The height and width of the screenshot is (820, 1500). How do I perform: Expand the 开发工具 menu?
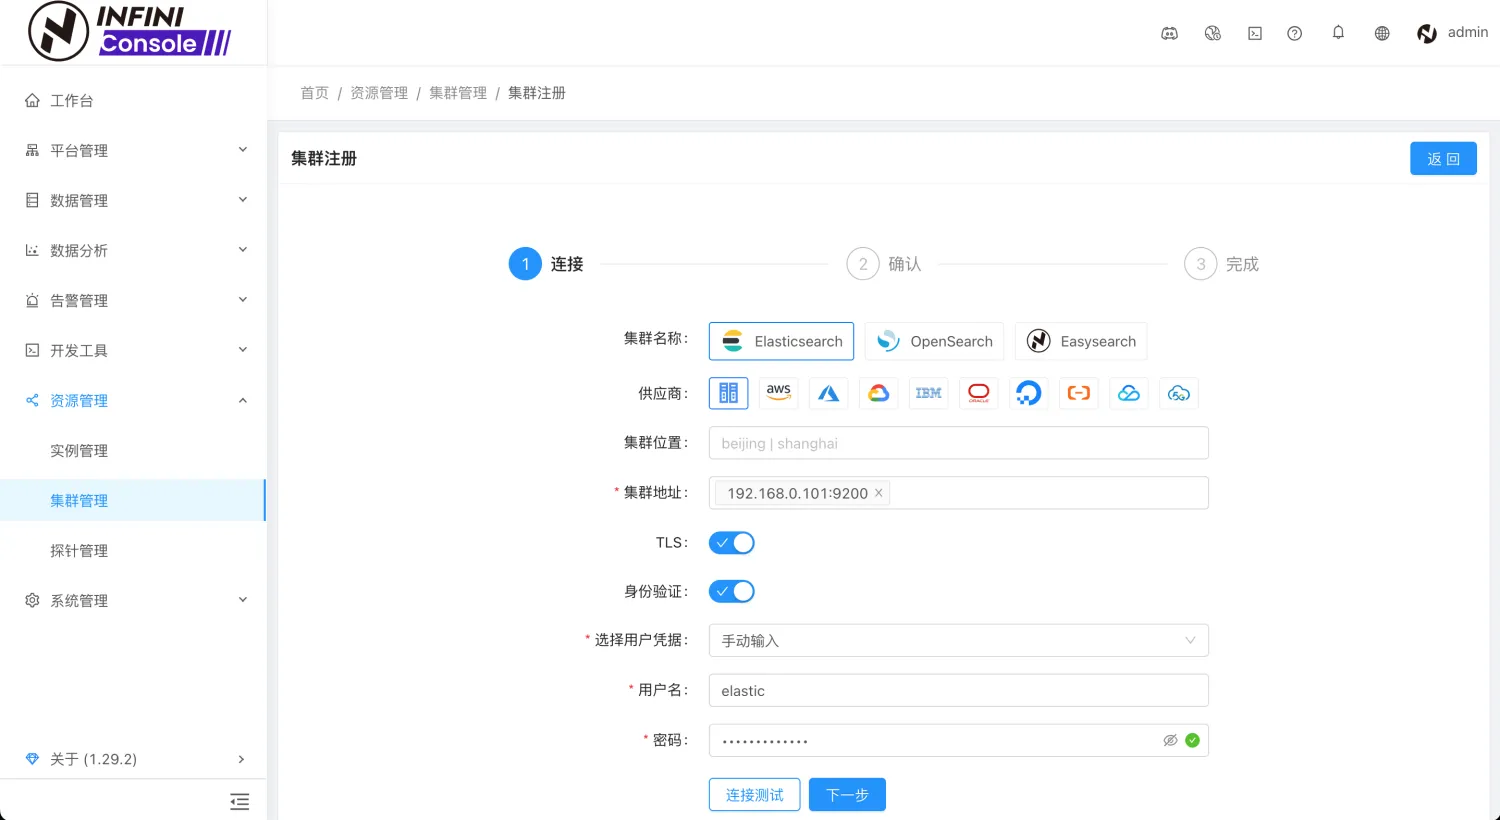pos(133,350)
